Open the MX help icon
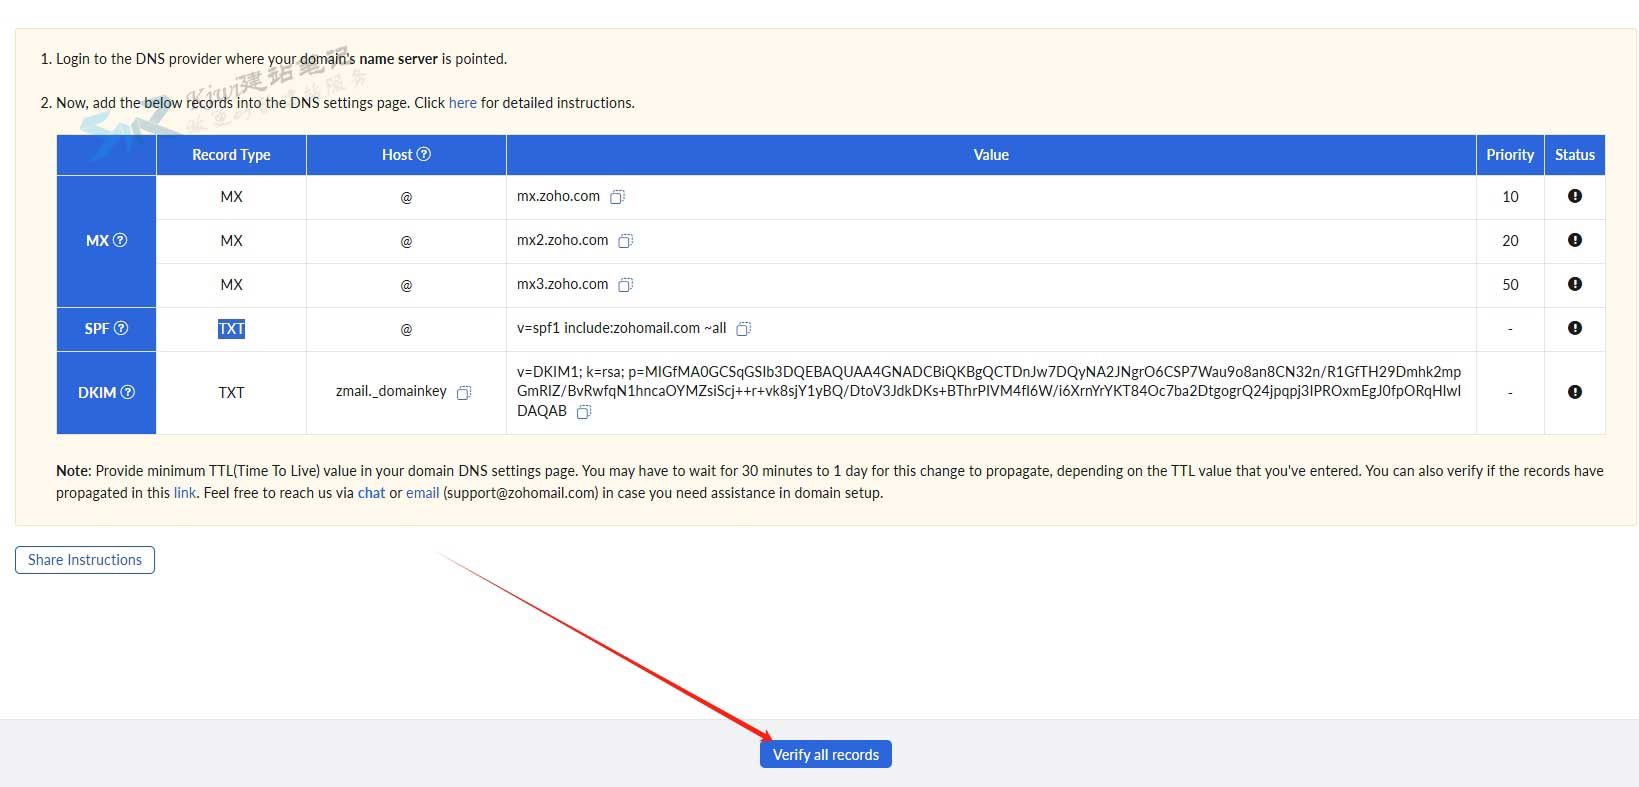Image resolution: width=1639 pixels, height=787 pixels. click(120, 240)
